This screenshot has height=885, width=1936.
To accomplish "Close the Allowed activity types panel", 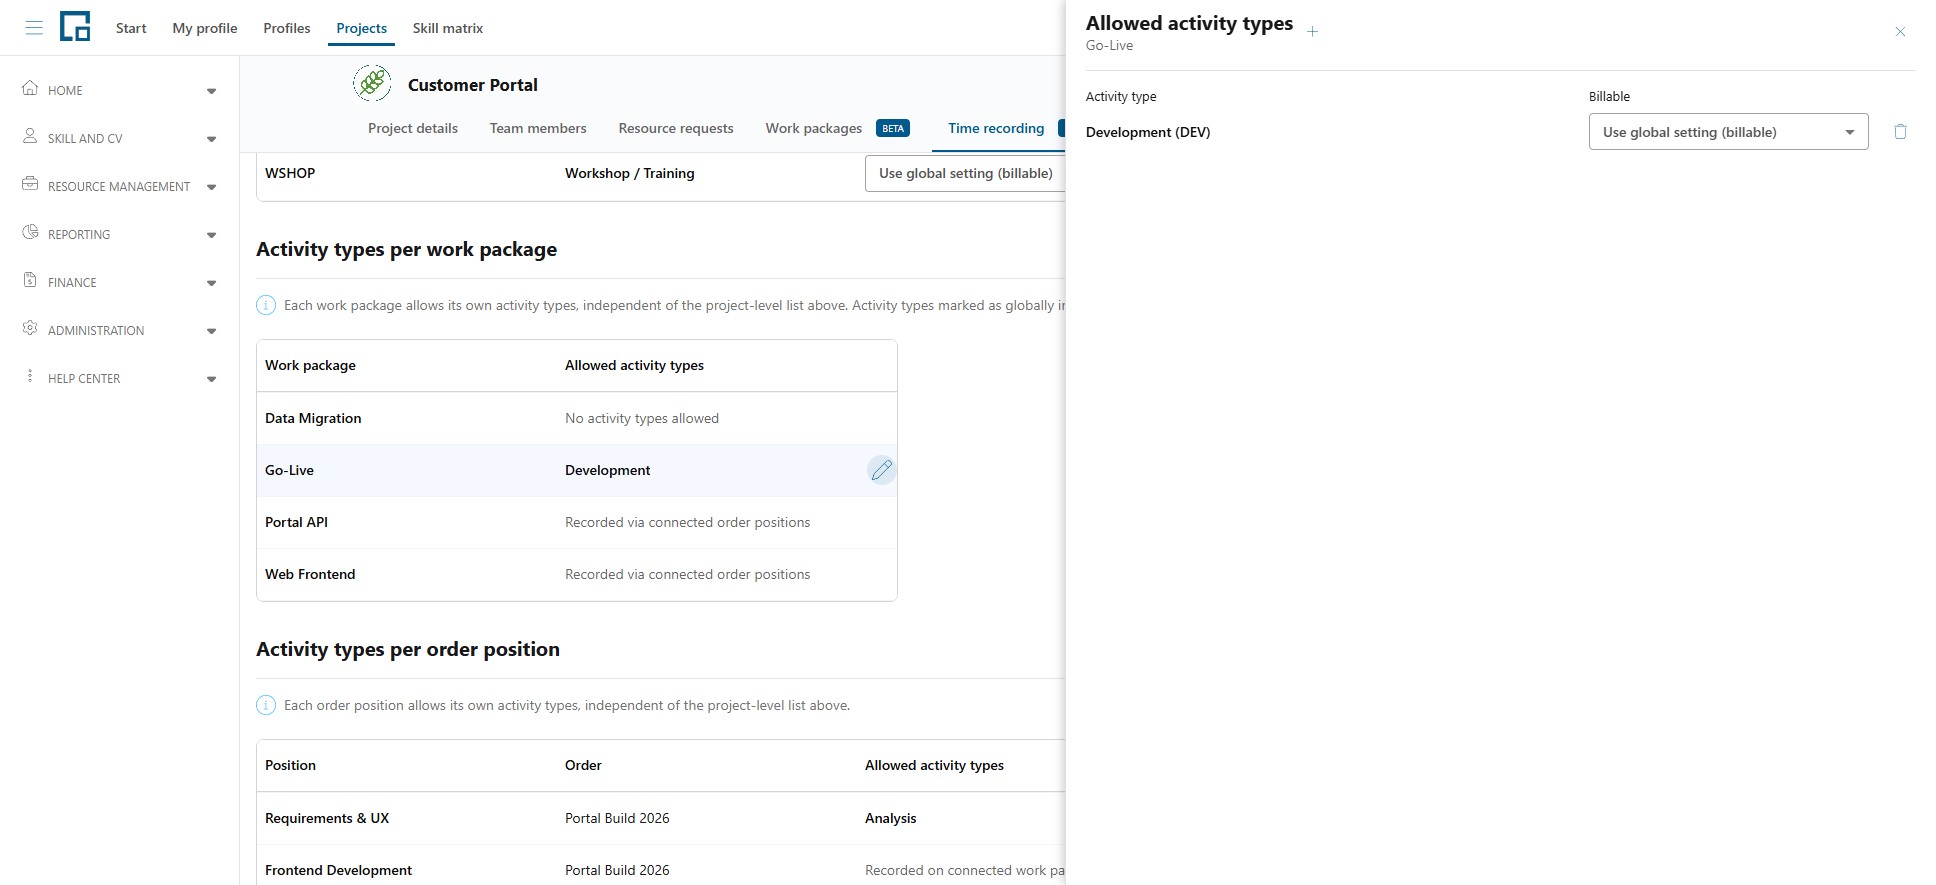I will point(1900,32).
